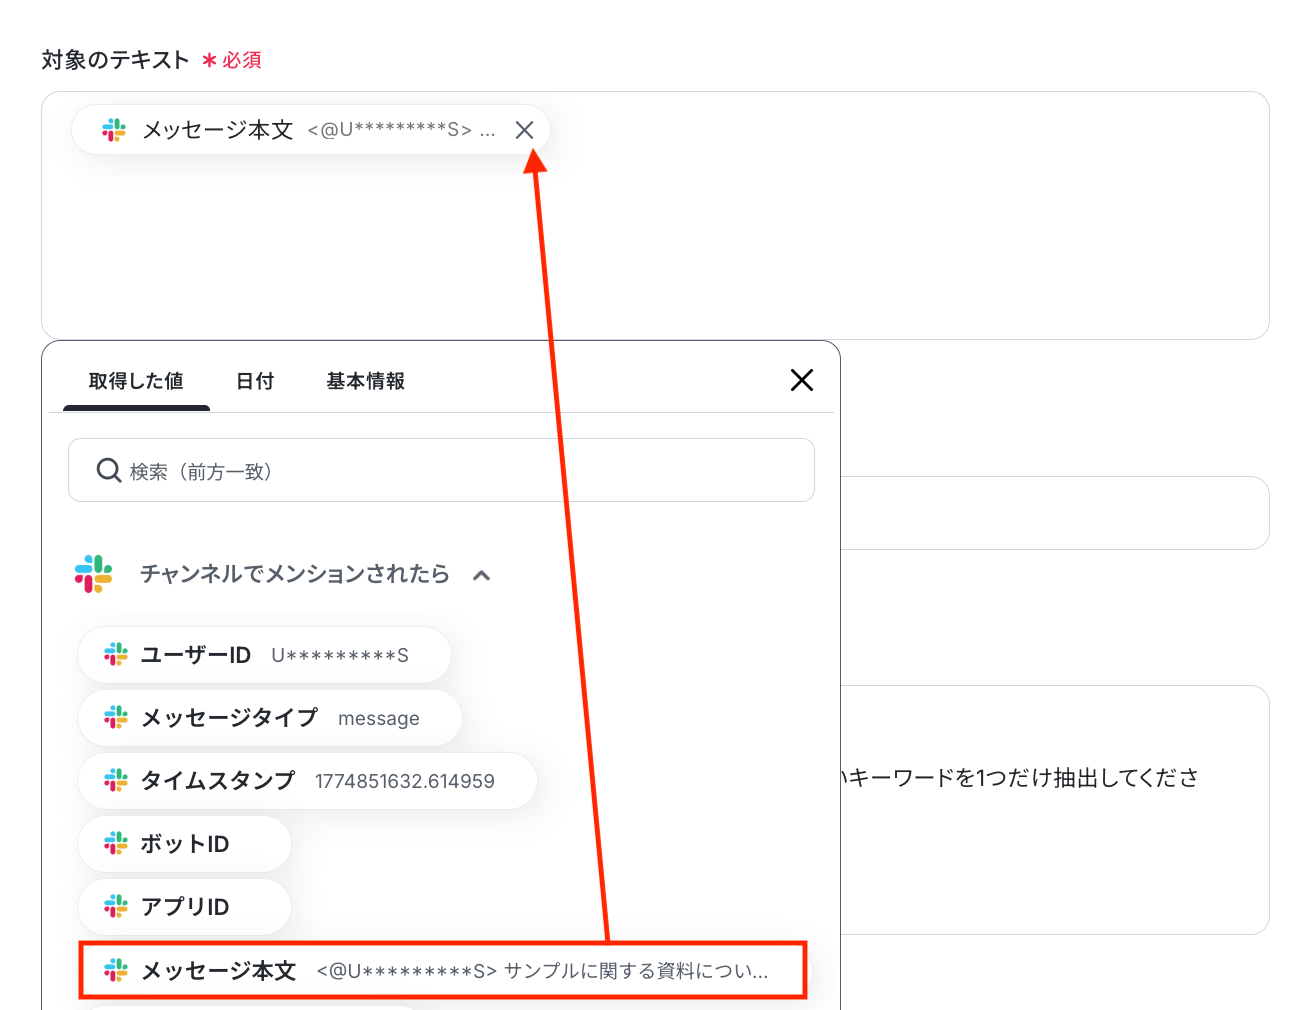The height and width of the screenshot is (1010, 1308).
Task: Open the 日付 tab
Action: click(x=255, y=381)
